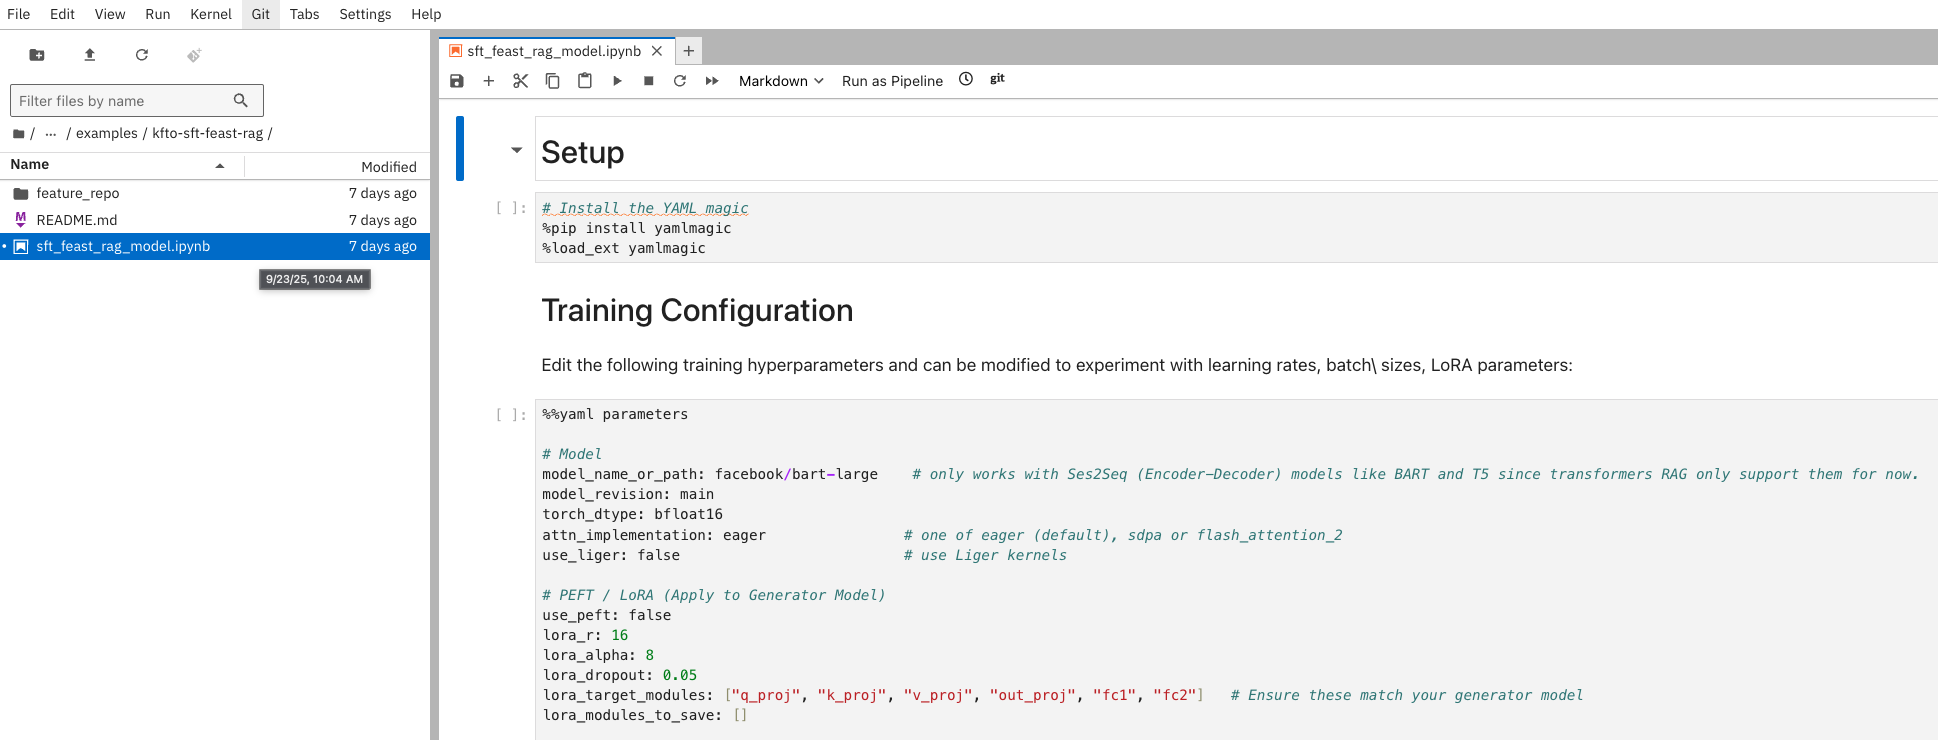Restart kernel and run all cells

(x=712, y=81)
